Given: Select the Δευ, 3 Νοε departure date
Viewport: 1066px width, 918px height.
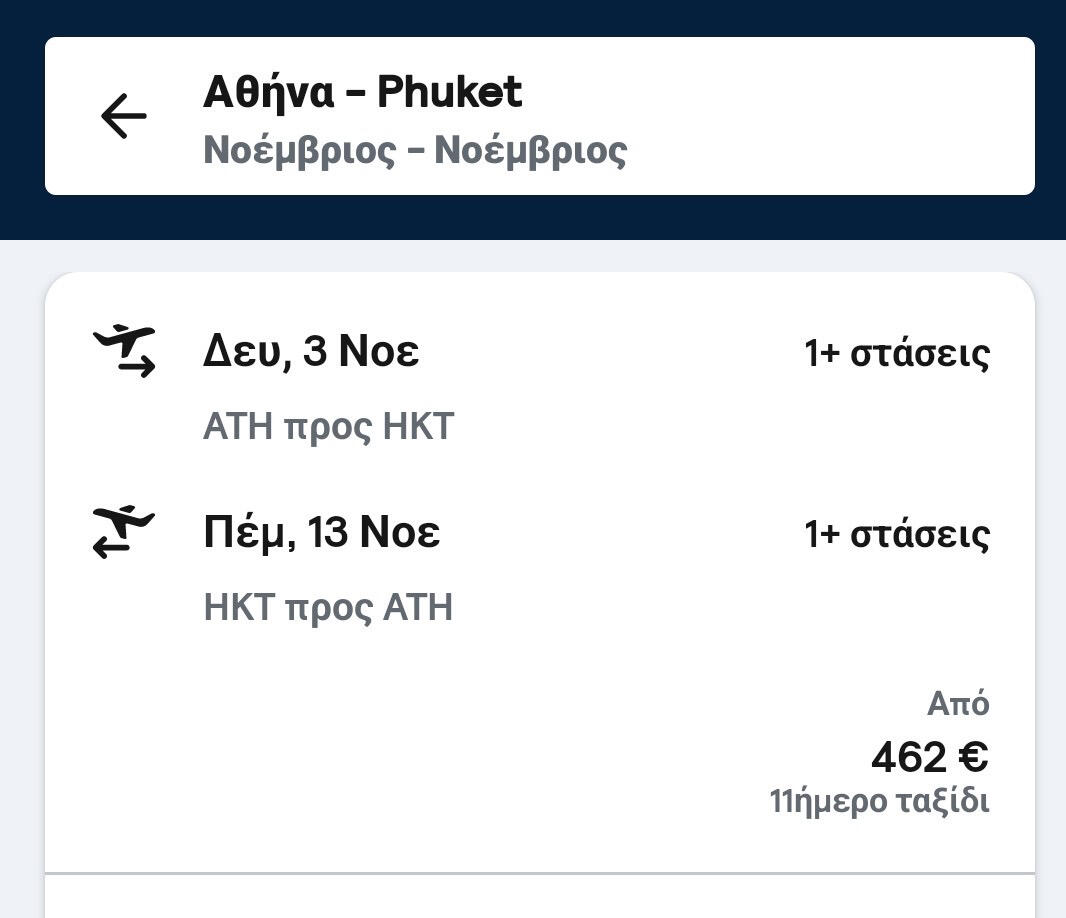Looking at the screenshot, I should tap(311, 352).
